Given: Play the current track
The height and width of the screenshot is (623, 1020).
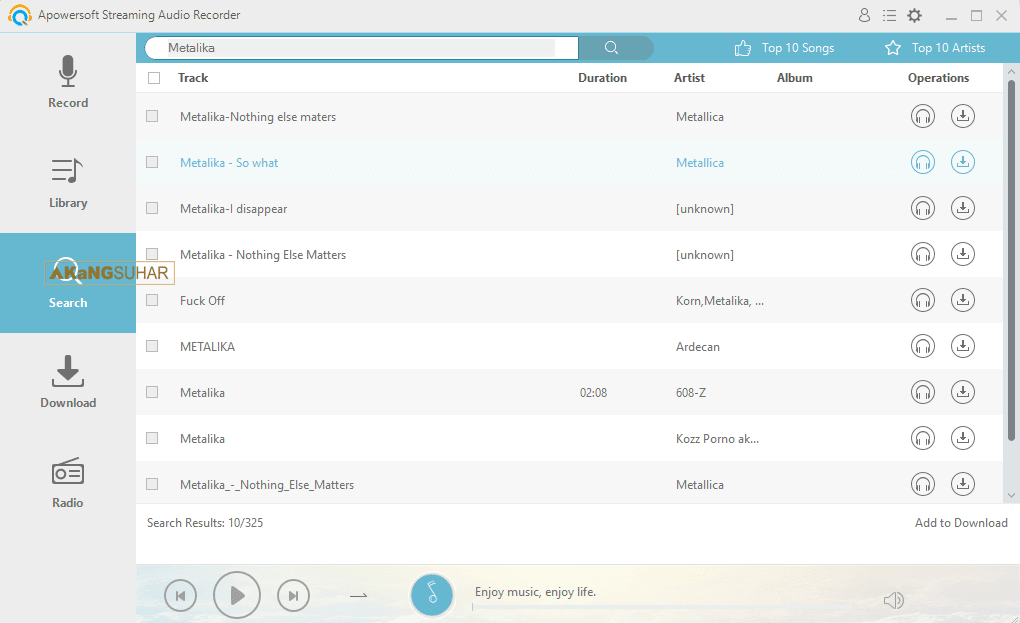Looking at the screenshot, I should [x=237, y=595].
